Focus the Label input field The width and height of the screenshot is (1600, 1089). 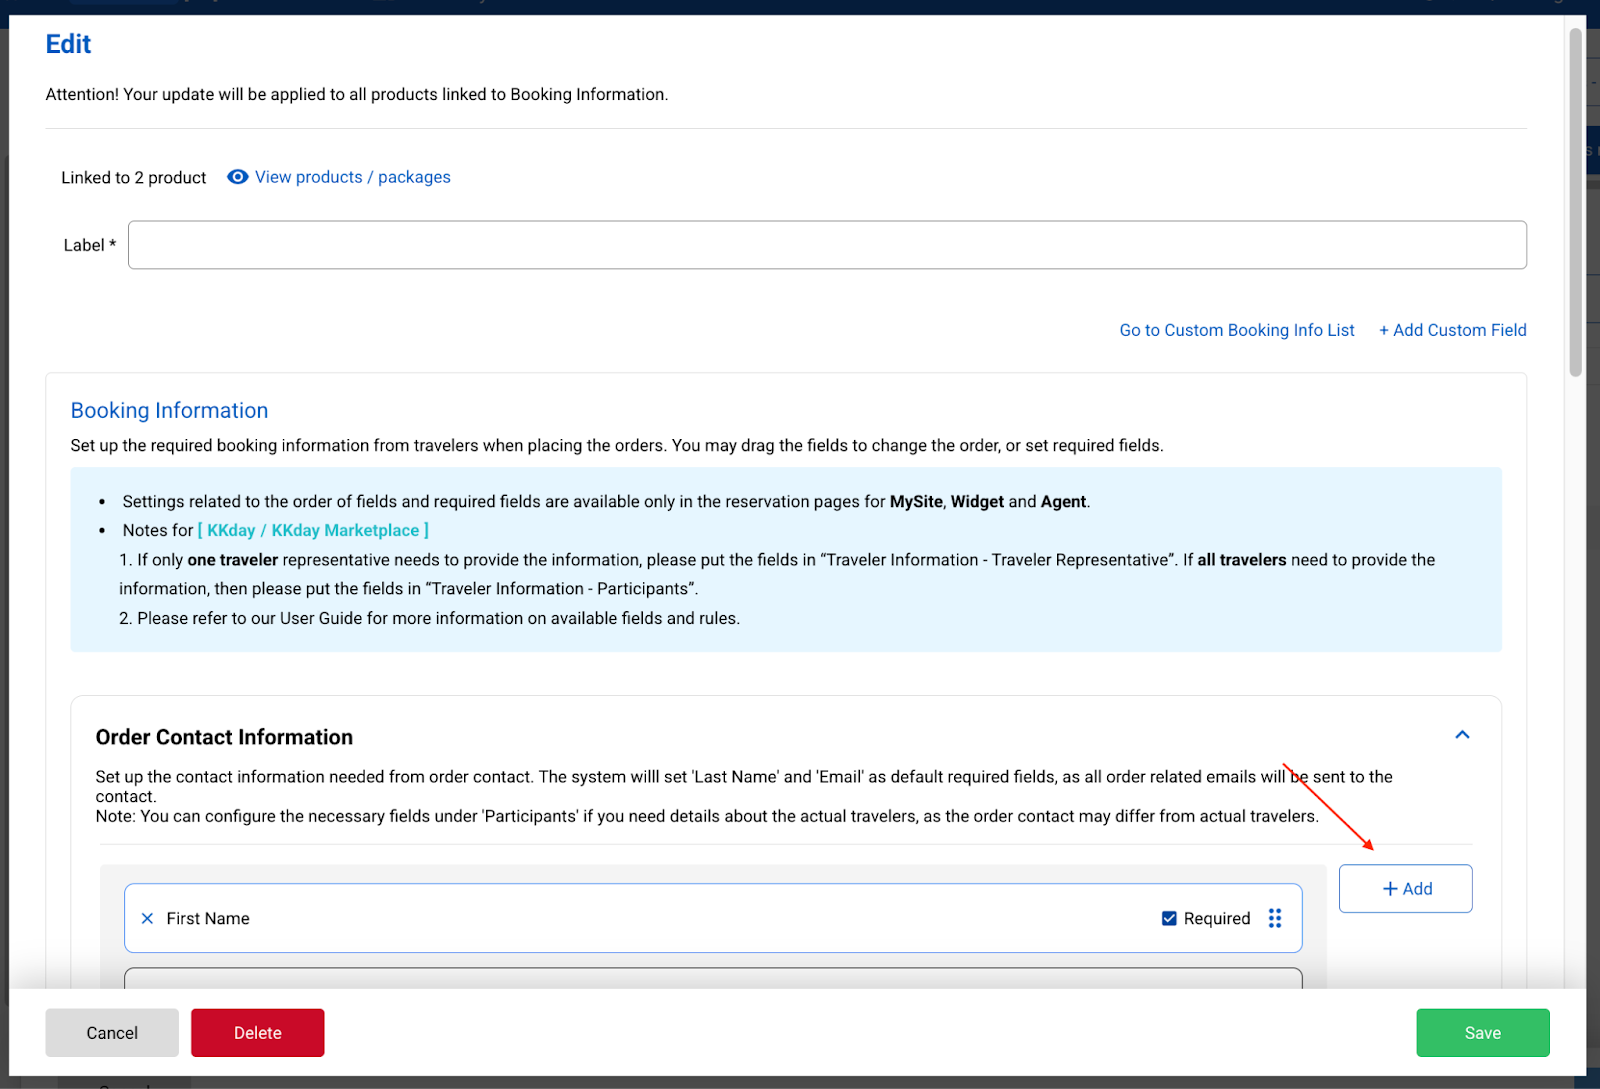point(827,245)
